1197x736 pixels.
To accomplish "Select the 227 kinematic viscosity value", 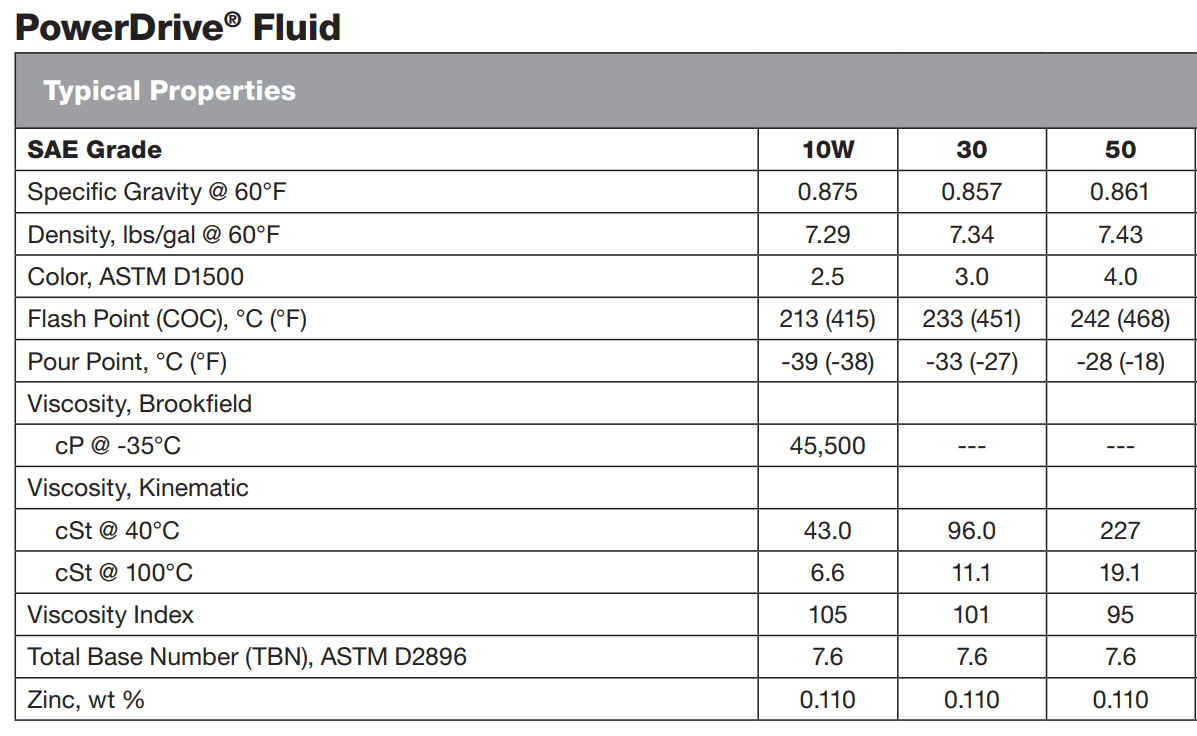I will 1120,530.
